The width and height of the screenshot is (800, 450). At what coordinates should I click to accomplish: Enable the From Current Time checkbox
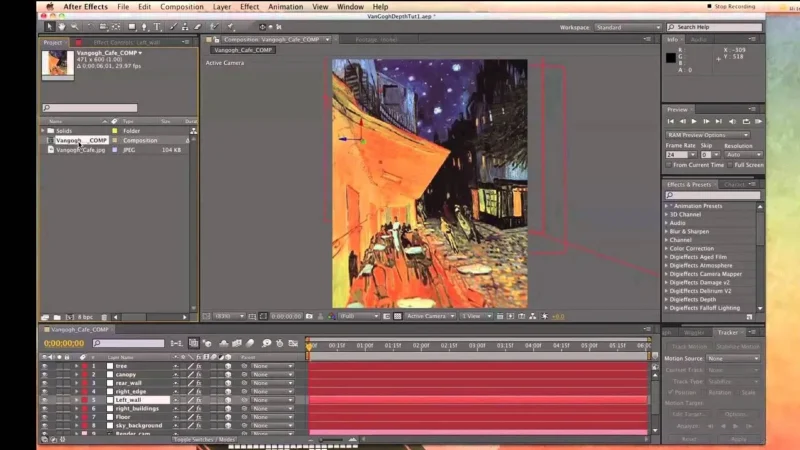tap(669, 165)
